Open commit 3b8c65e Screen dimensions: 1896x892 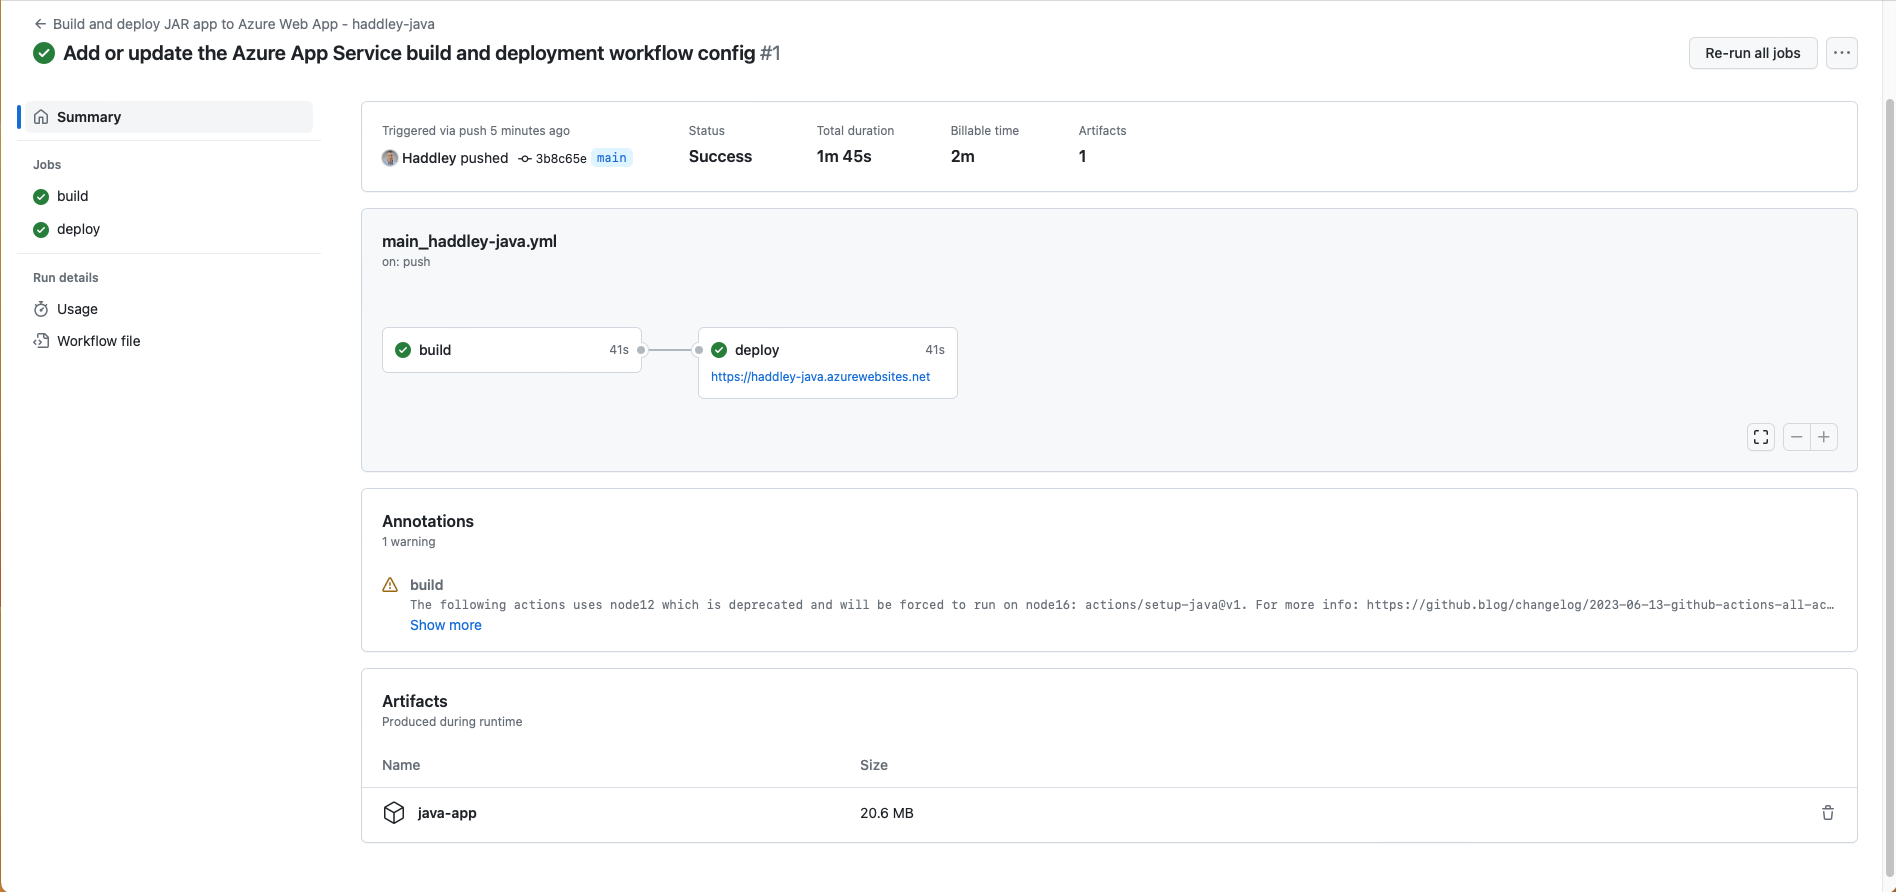click(560, 158)
